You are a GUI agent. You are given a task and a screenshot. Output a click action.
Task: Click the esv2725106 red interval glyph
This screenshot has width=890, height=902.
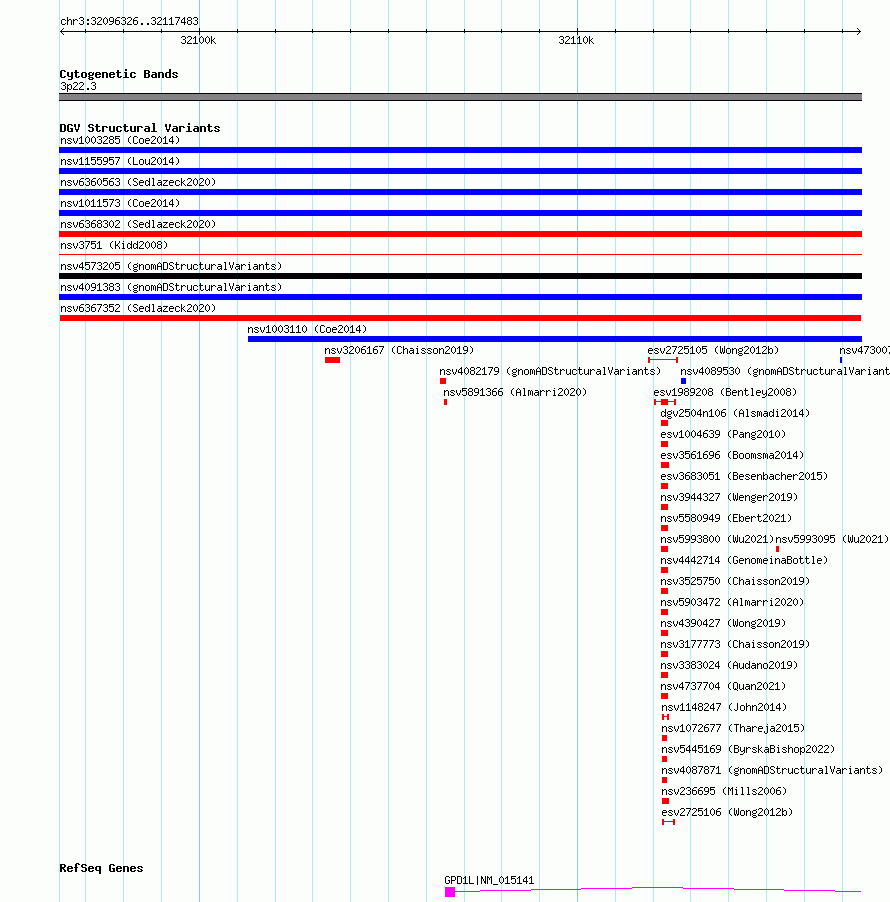[669, 822]
